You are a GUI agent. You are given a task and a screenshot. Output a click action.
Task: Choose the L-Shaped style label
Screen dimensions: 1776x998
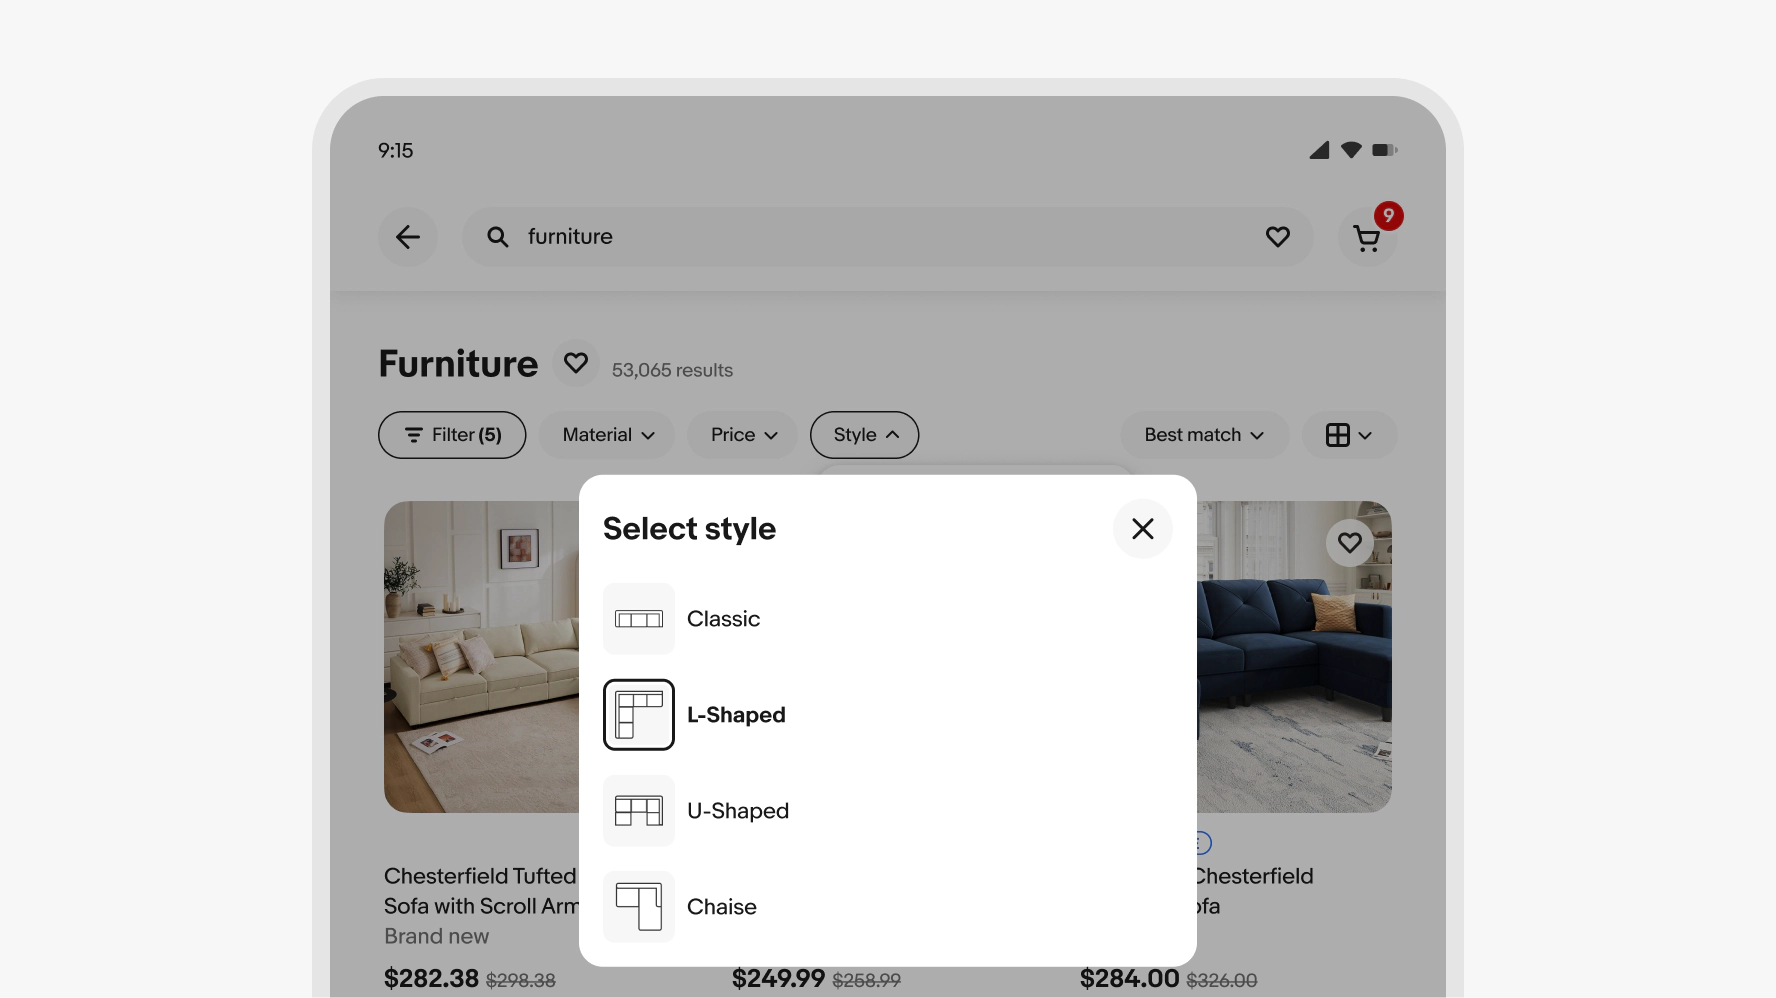coord(736,715)
